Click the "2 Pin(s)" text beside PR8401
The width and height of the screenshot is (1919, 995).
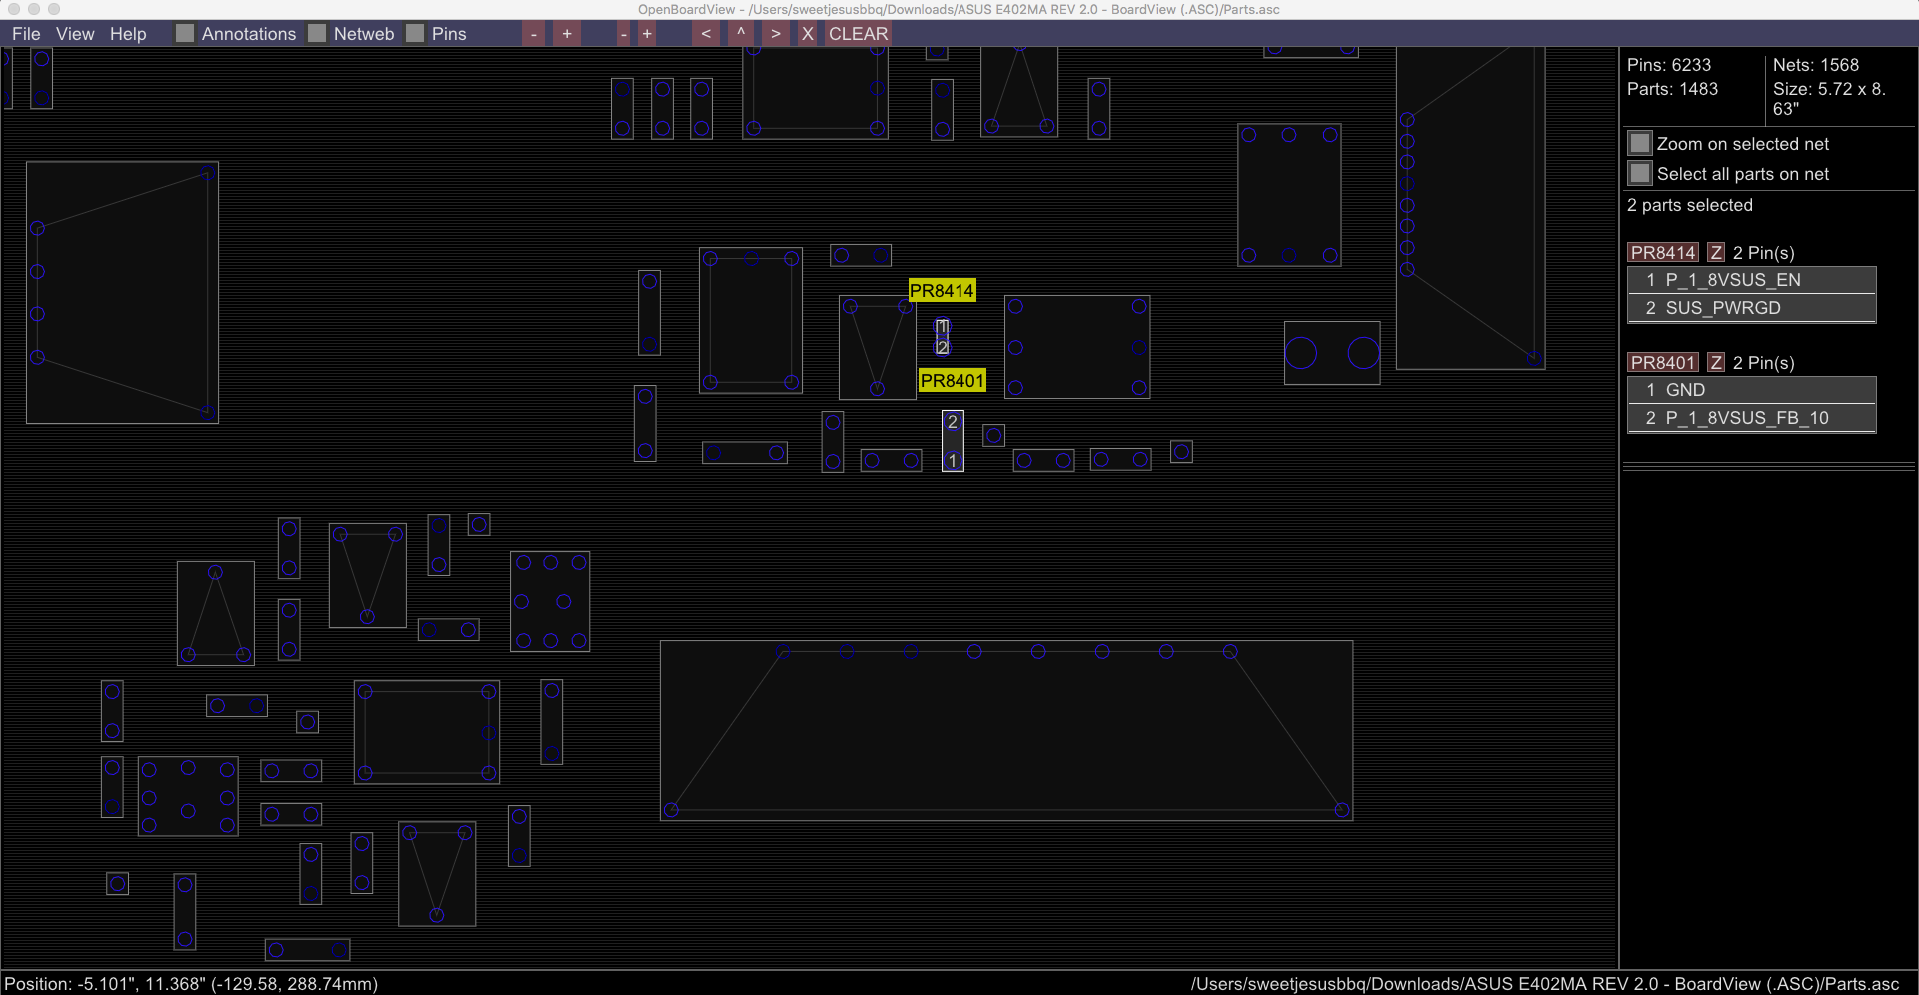pyautogui.click(x=1764, y=363)
